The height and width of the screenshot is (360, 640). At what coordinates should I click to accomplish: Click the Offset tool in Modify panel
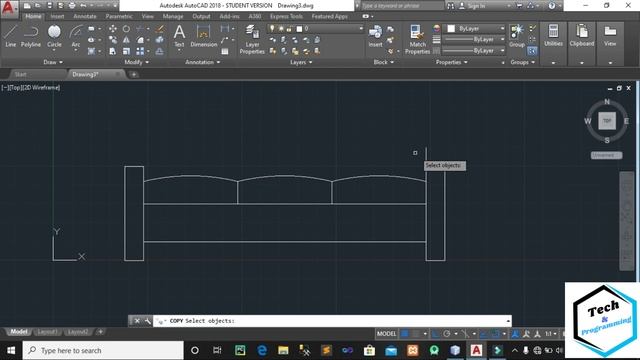160,51
